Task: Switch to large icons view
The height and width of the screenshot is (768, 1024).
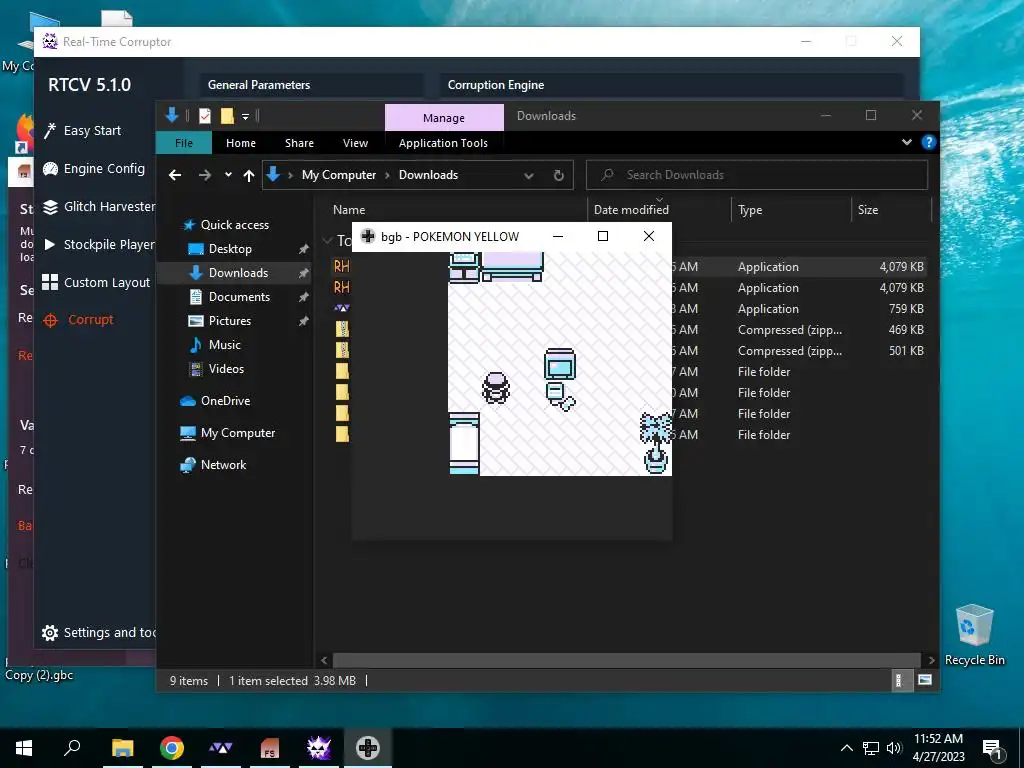Action: (925, 680)
